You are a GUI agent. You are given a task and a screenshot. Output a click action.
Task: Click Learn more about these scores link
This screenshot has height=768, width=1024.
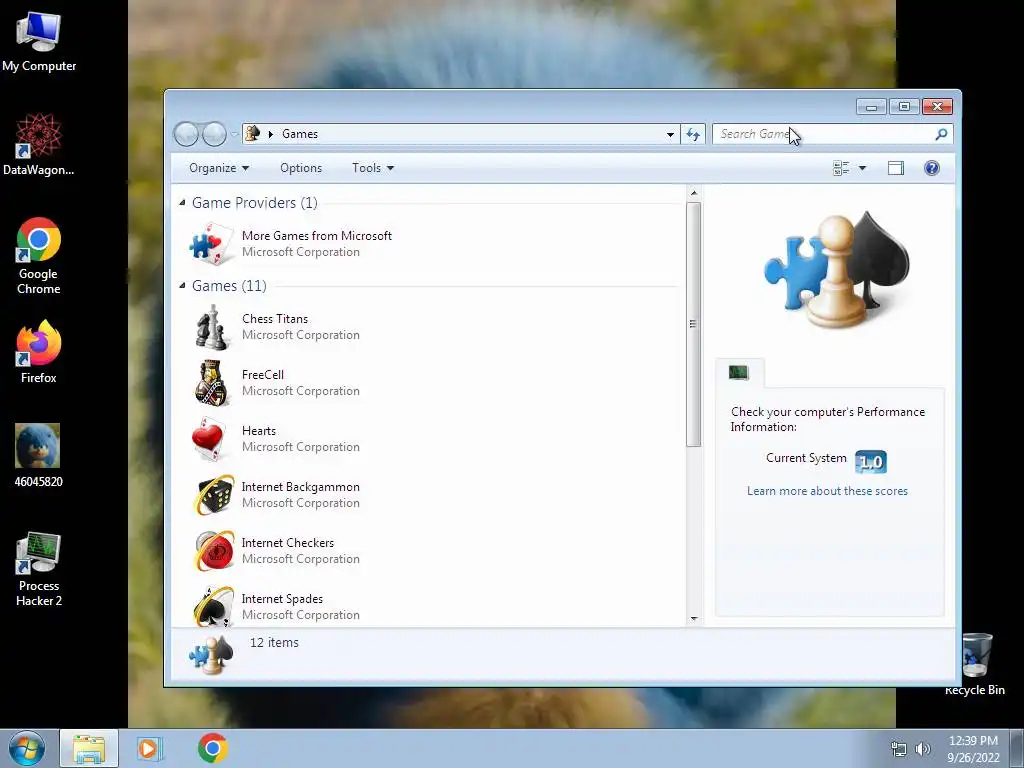(x=827, y=491)
